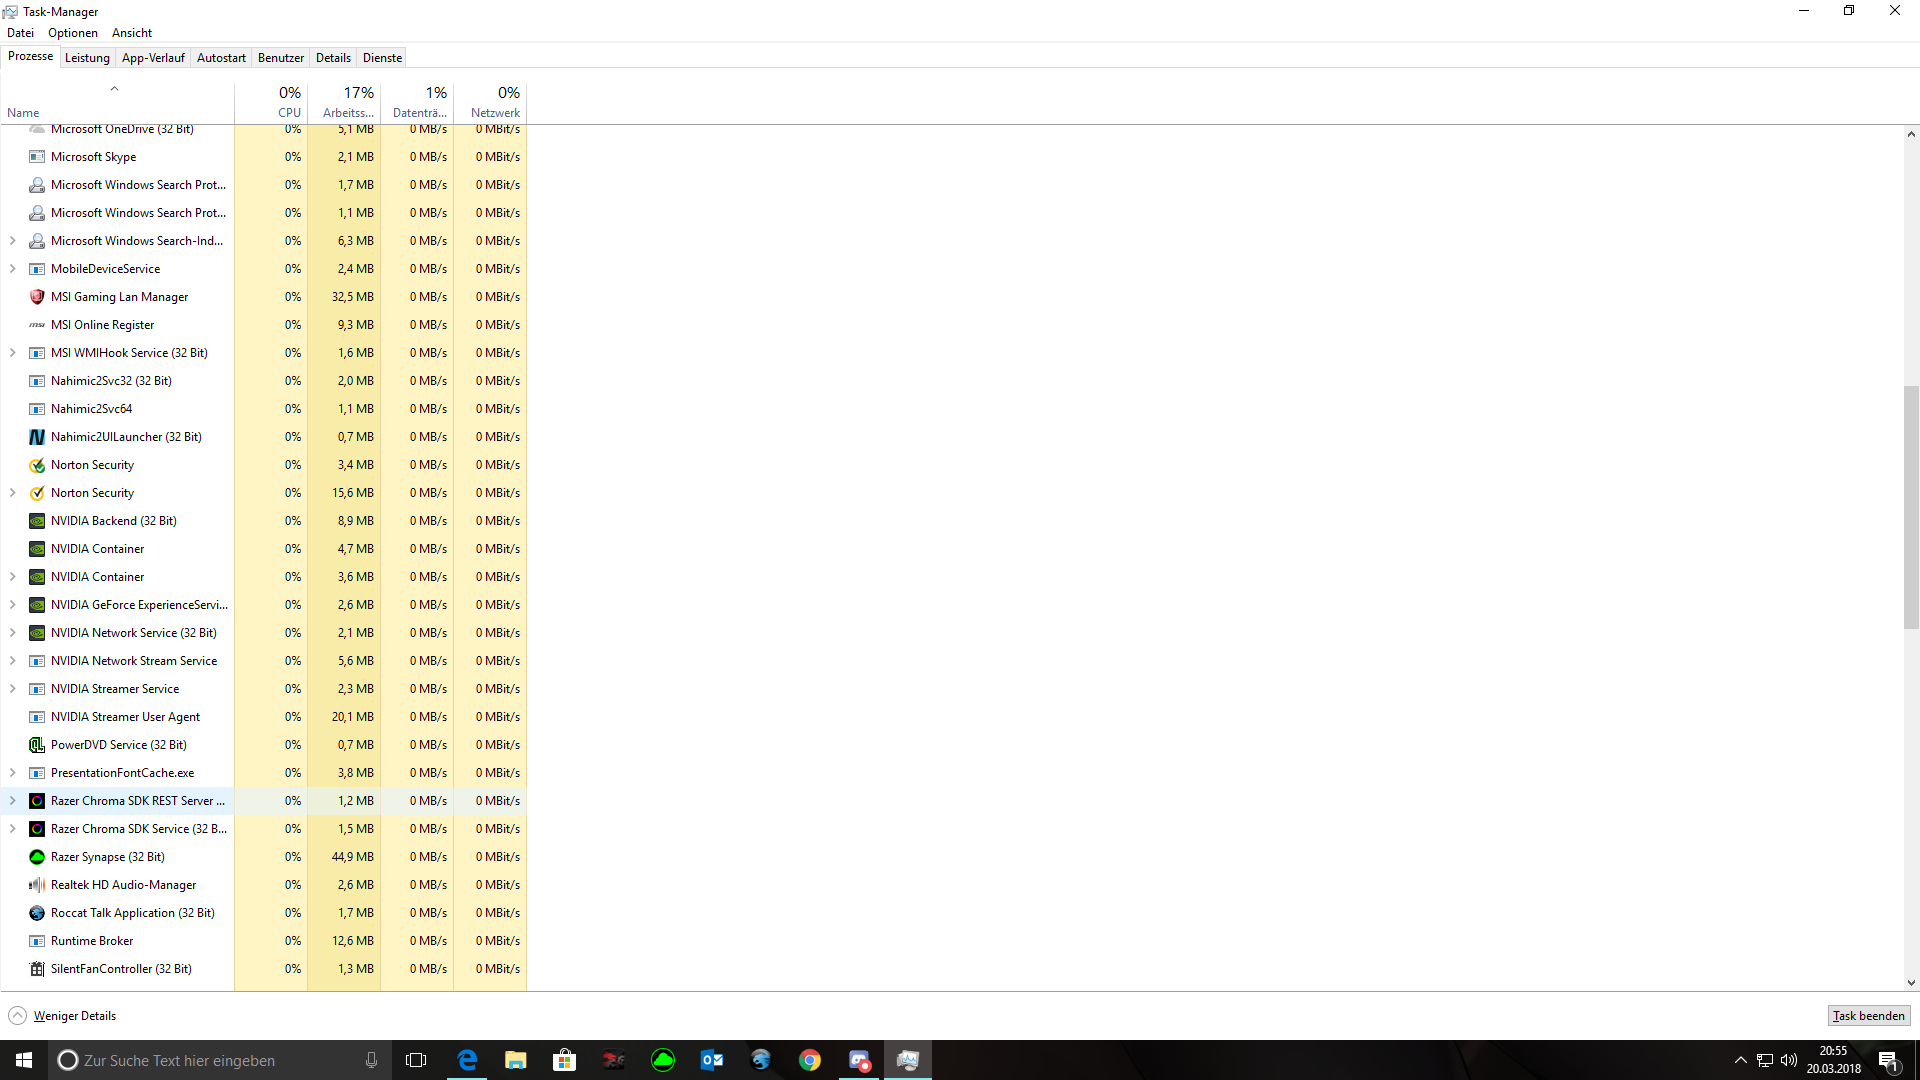Click the MSI Gaming Lan Manager icon
The height and width of the screenshot is (1080, 1920).
37,297
